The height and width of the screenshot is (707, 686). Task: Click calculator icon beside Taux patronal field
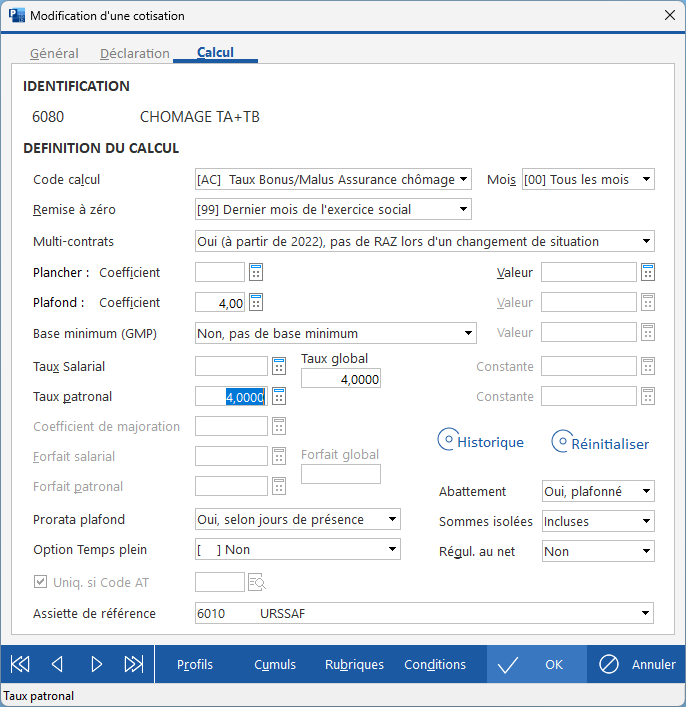(x=279, y=396)
